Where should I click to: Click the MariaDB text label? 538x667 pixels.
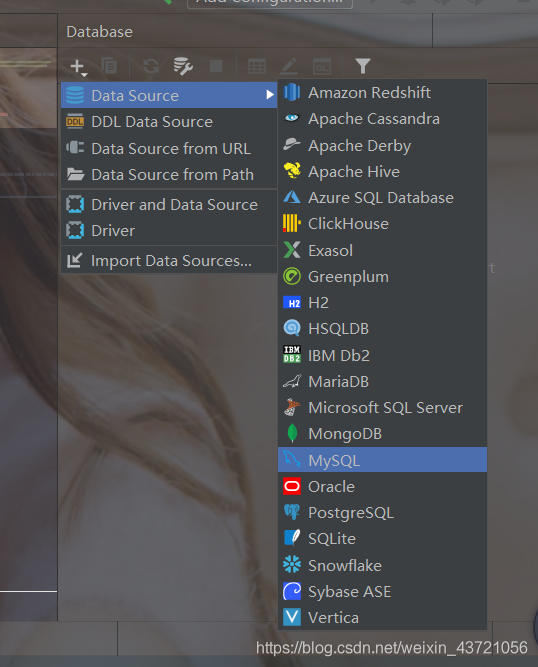tap(339, 382)
